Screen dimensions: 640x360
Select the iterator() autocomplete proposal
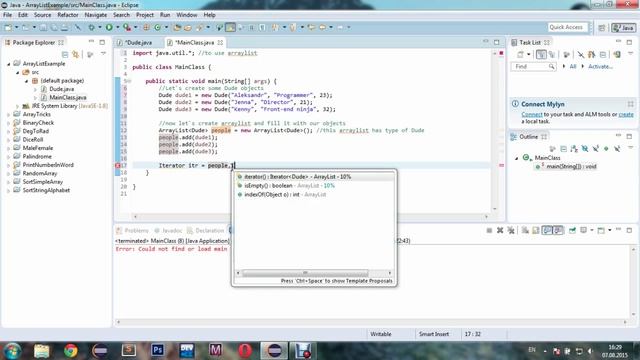[x=314, y=177]
